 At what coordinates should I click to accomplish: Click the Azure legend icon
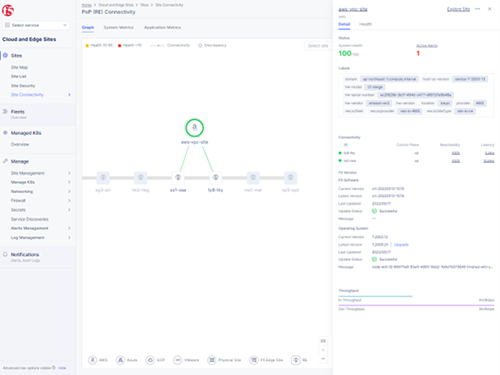pyautogui.click(x=120, y=360)
